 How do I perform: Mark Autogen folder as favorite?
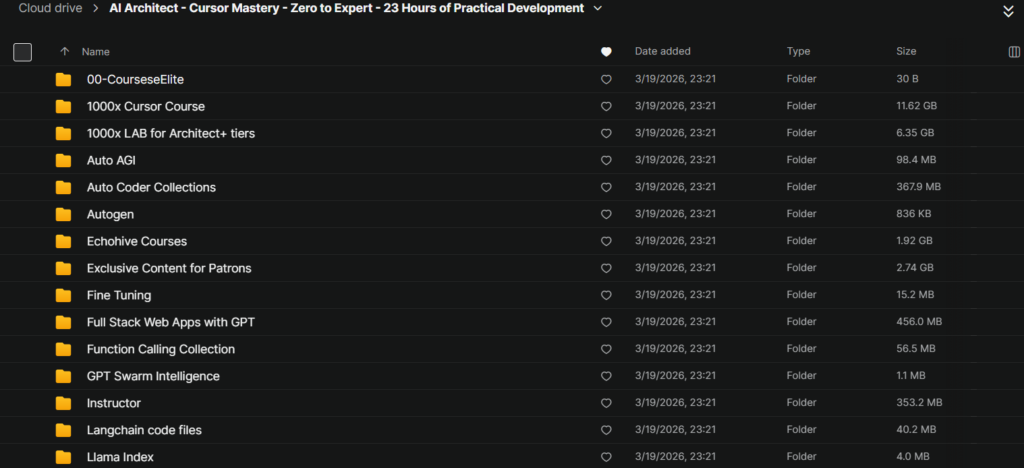pyautogui.click(x=606, y=214)
